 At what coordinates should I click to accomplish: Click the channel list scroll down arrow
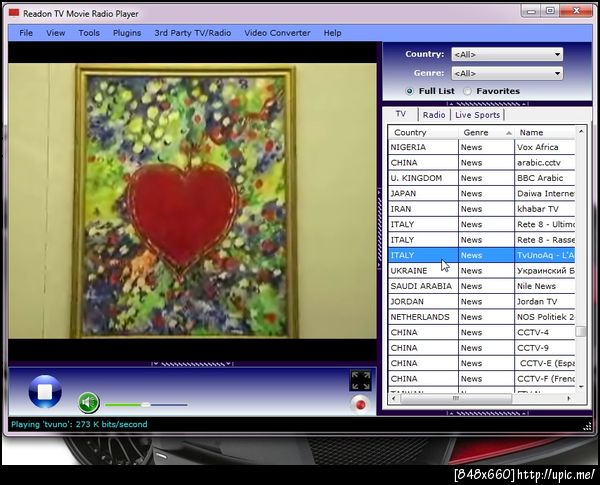click(x=581, y=387)
